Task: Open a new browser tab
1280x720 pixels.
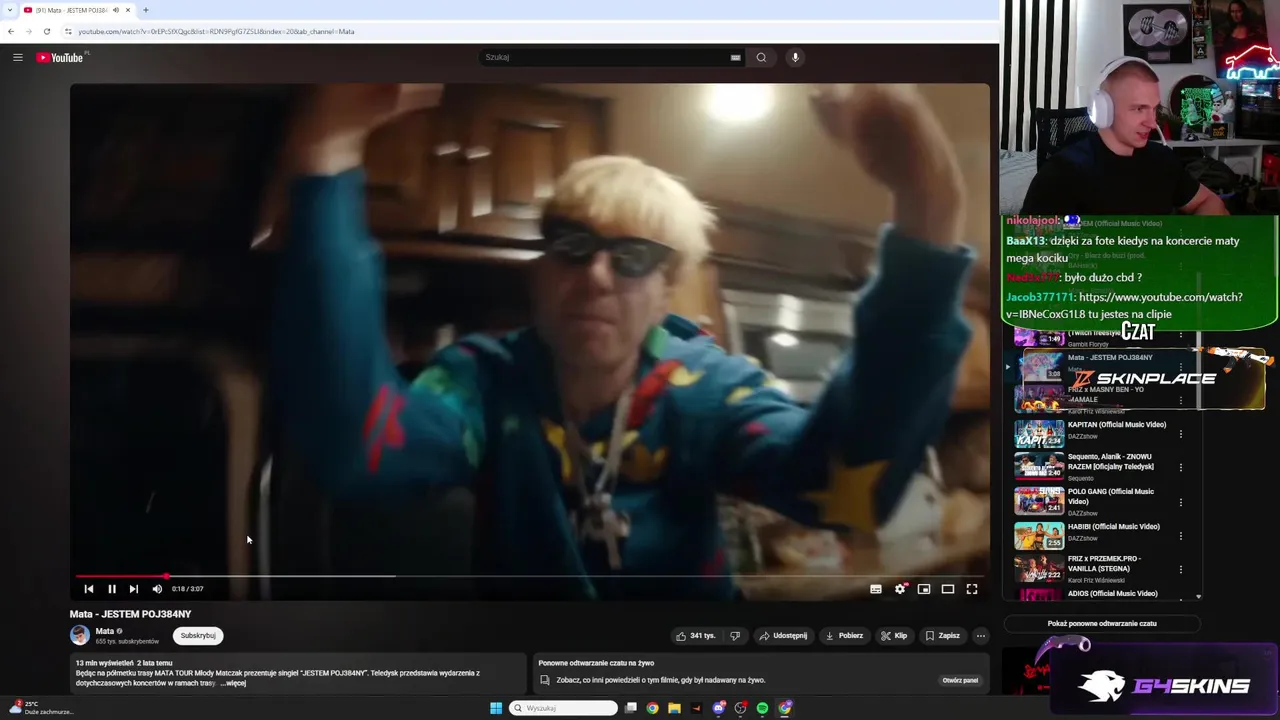Action: (x=146, y=10)
